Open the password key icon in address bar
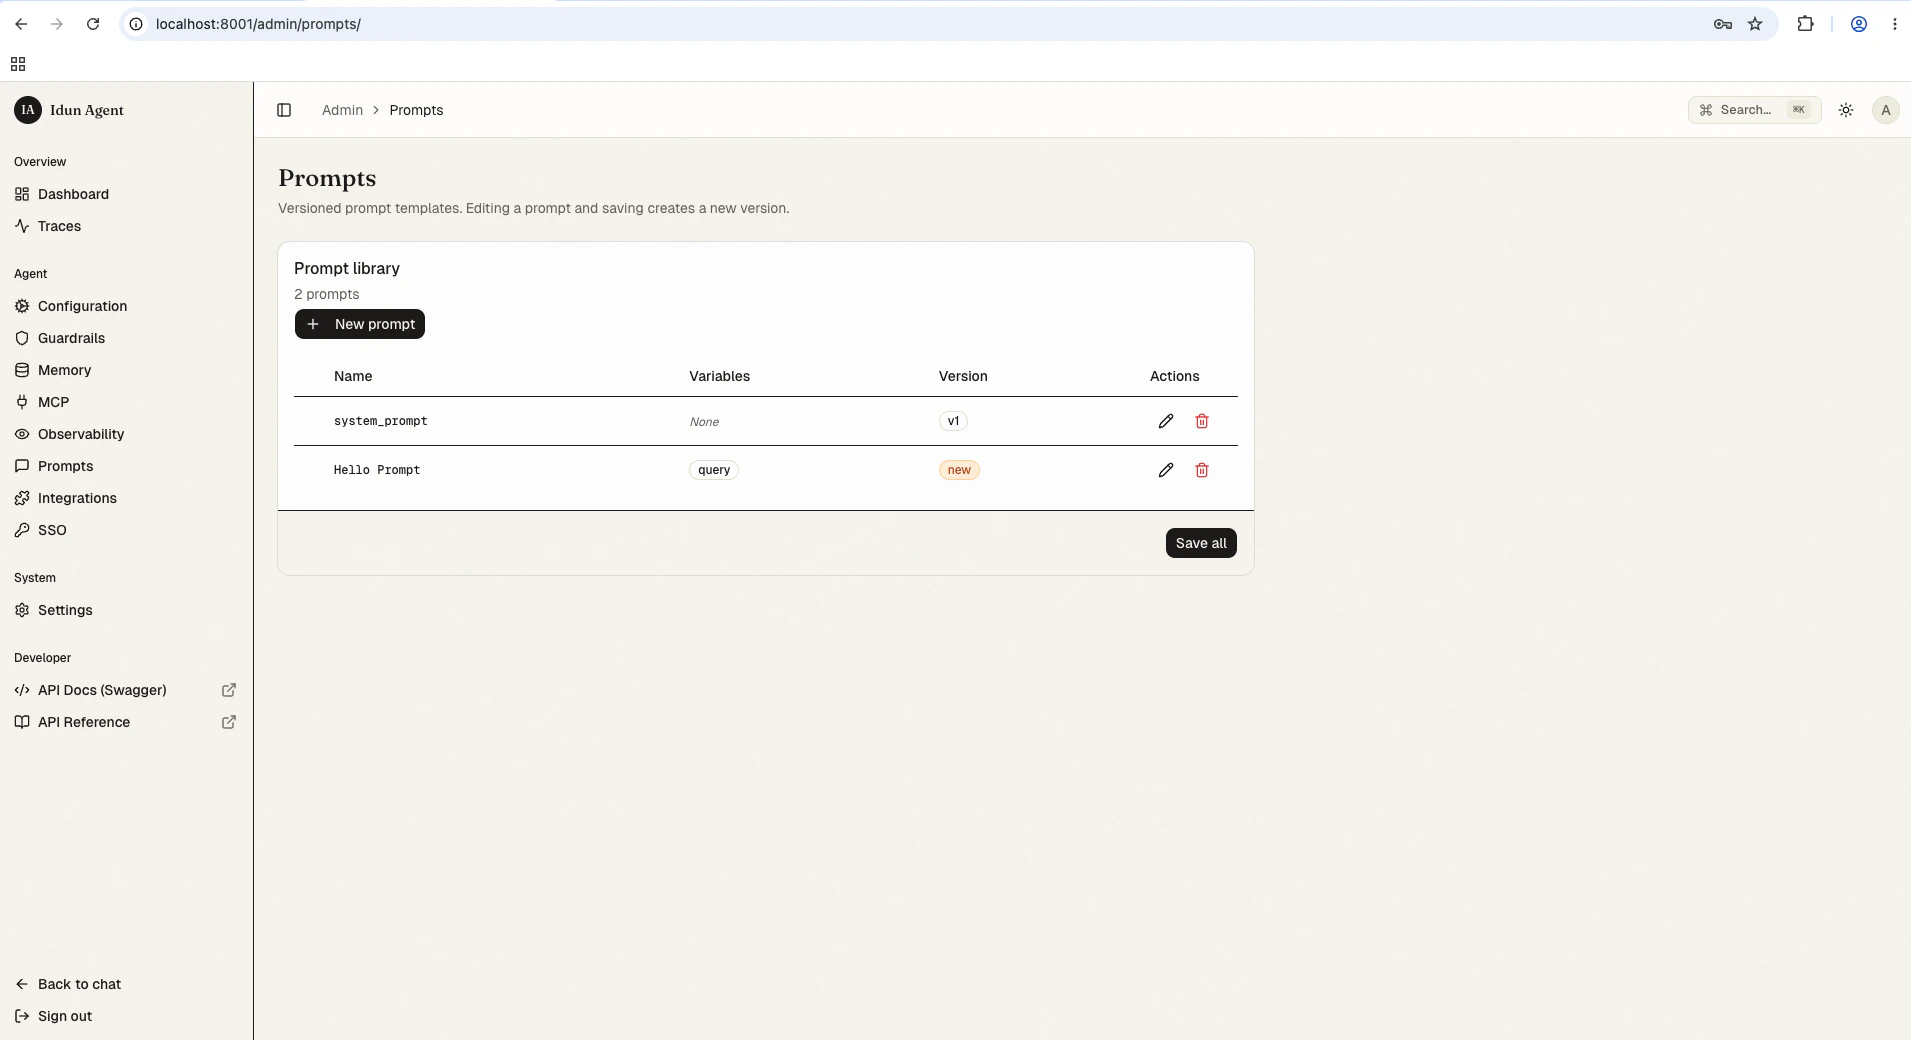 pyautogui.click(x=1723, y=24)
